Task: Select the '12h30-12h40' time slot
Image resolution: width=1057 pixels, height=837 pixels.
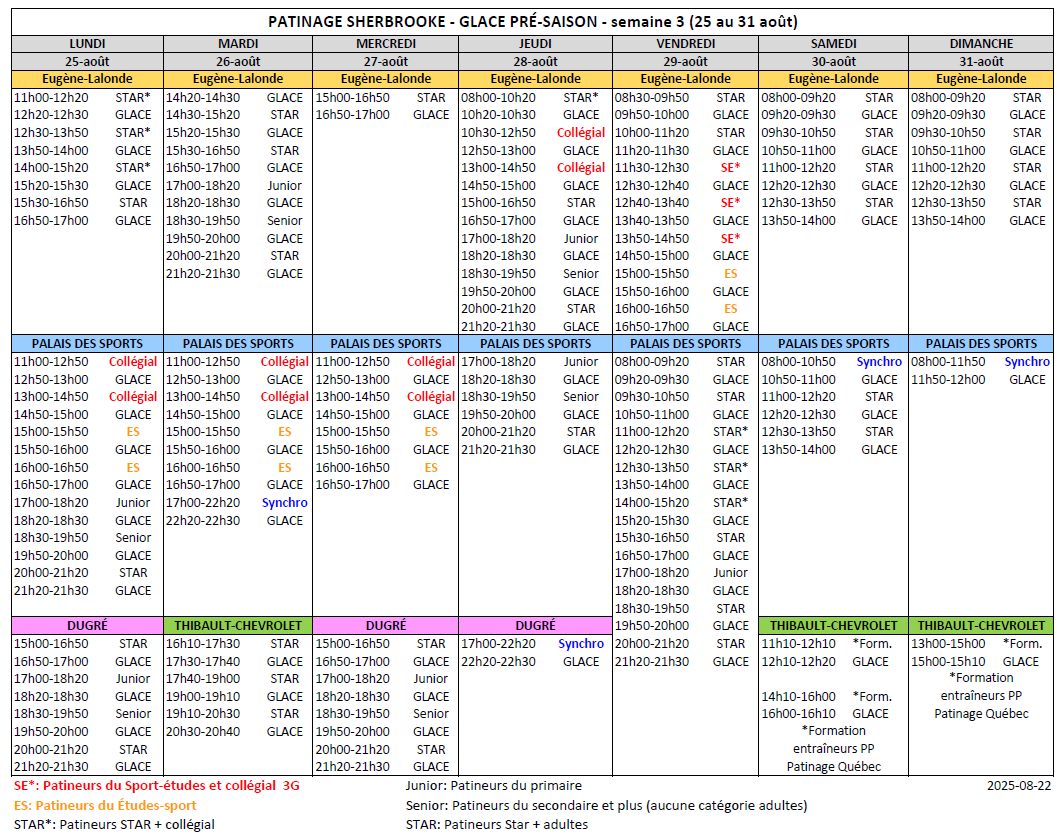Action: (x=652, y=185)
